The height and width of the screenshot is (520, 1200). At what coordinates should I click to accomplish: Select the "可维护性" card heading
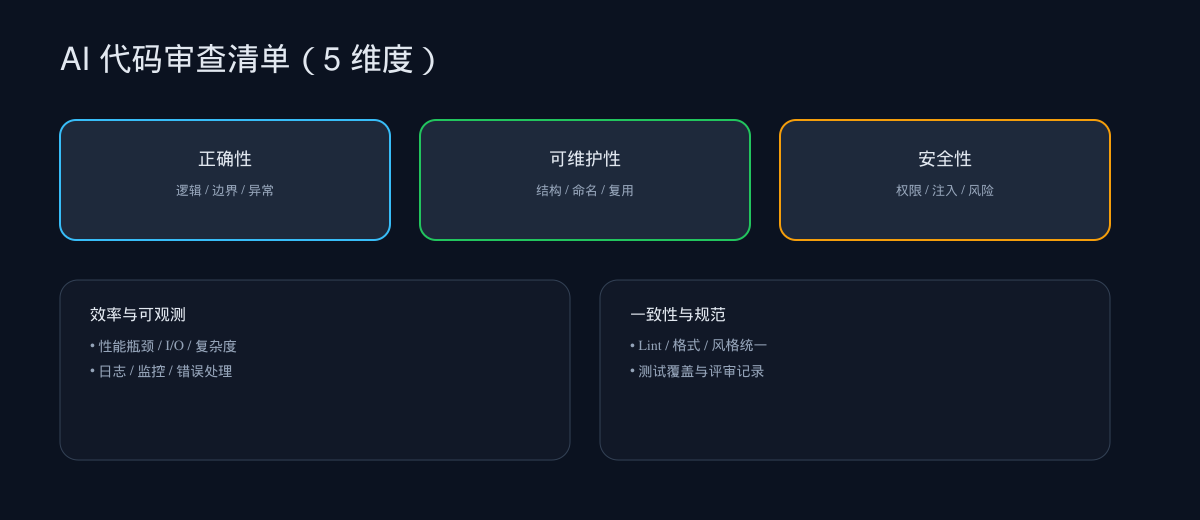click(585, 159)
